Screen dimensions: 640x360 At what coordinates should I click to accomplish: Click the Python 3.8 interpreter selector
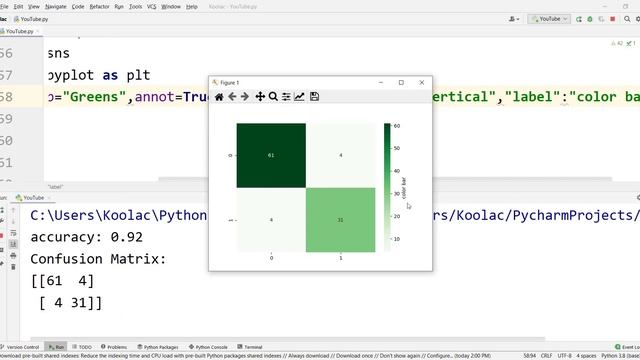[620, 356]
